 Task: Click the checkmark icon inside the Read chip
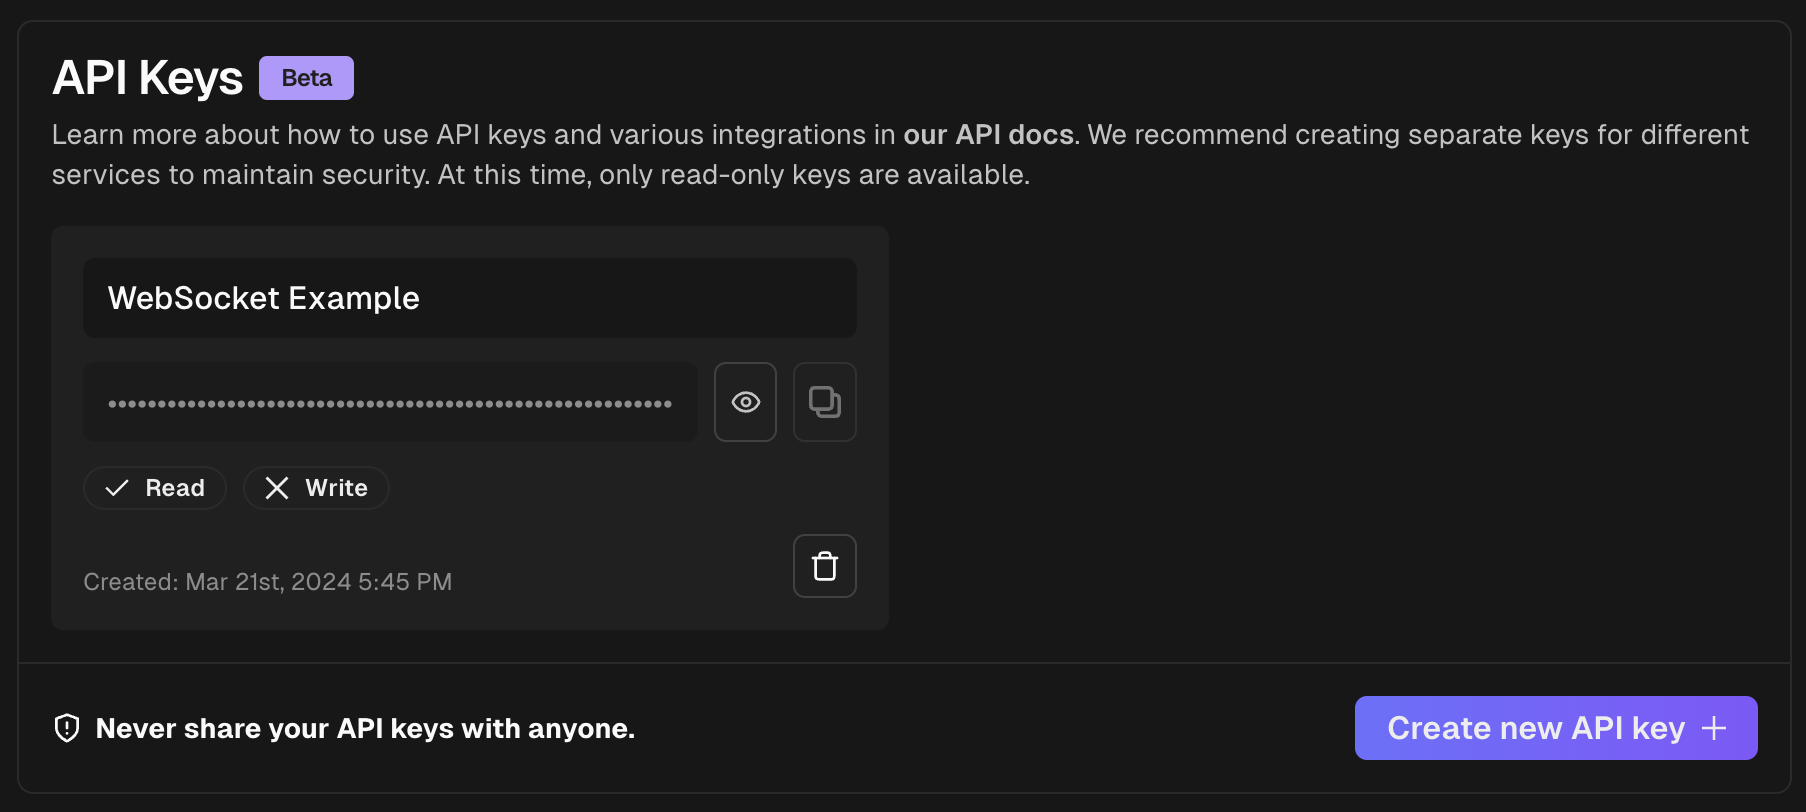[117, 488]
